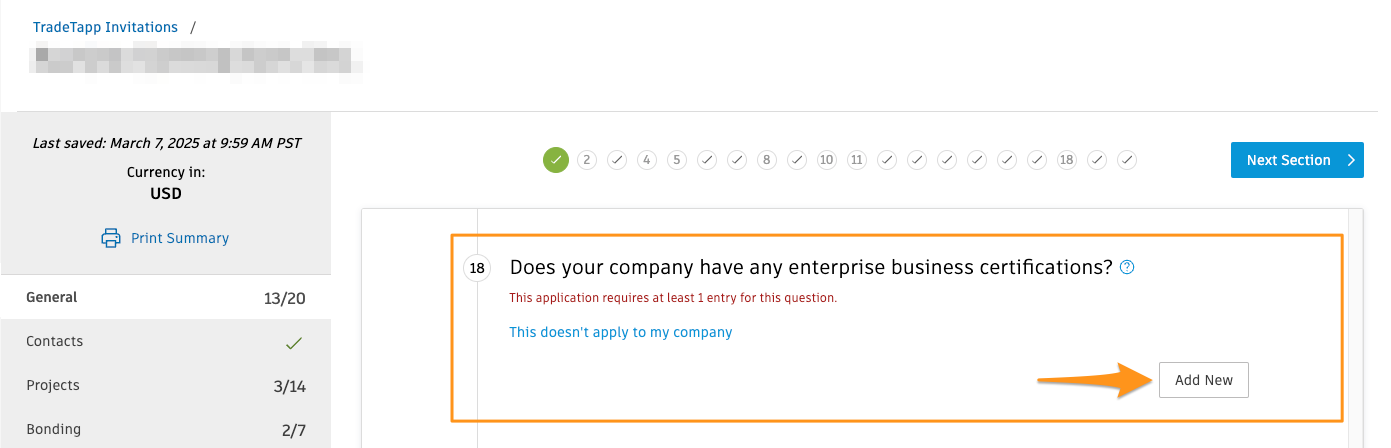The height and width of the screenshot is (448, 1391).
Task: Go to the green completed first step
Action: (556, 159)
